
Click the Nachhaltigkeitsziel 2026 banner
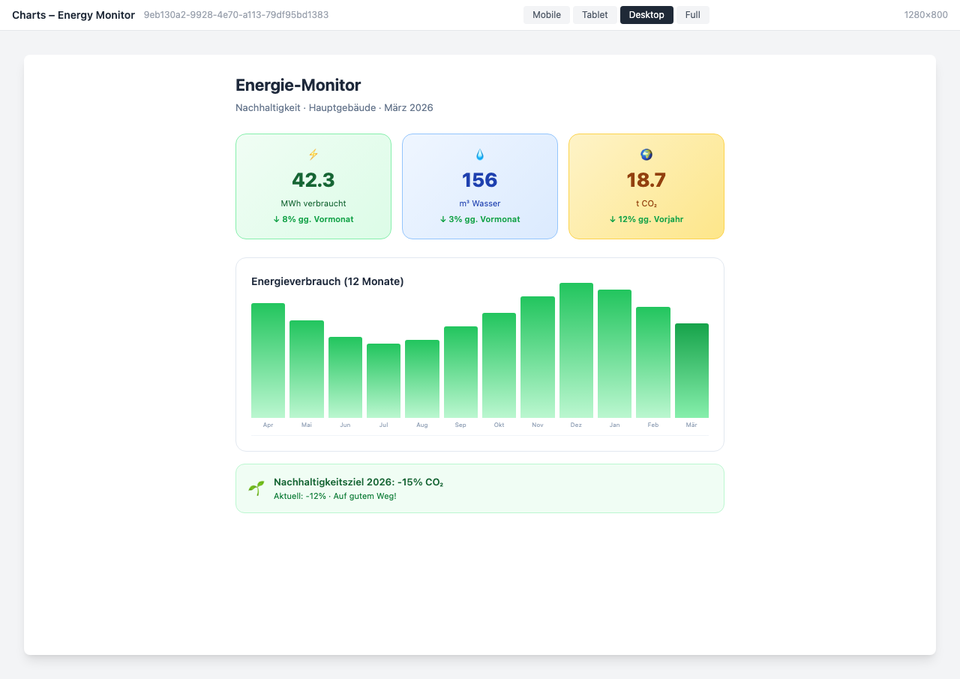tap(479, 488)
